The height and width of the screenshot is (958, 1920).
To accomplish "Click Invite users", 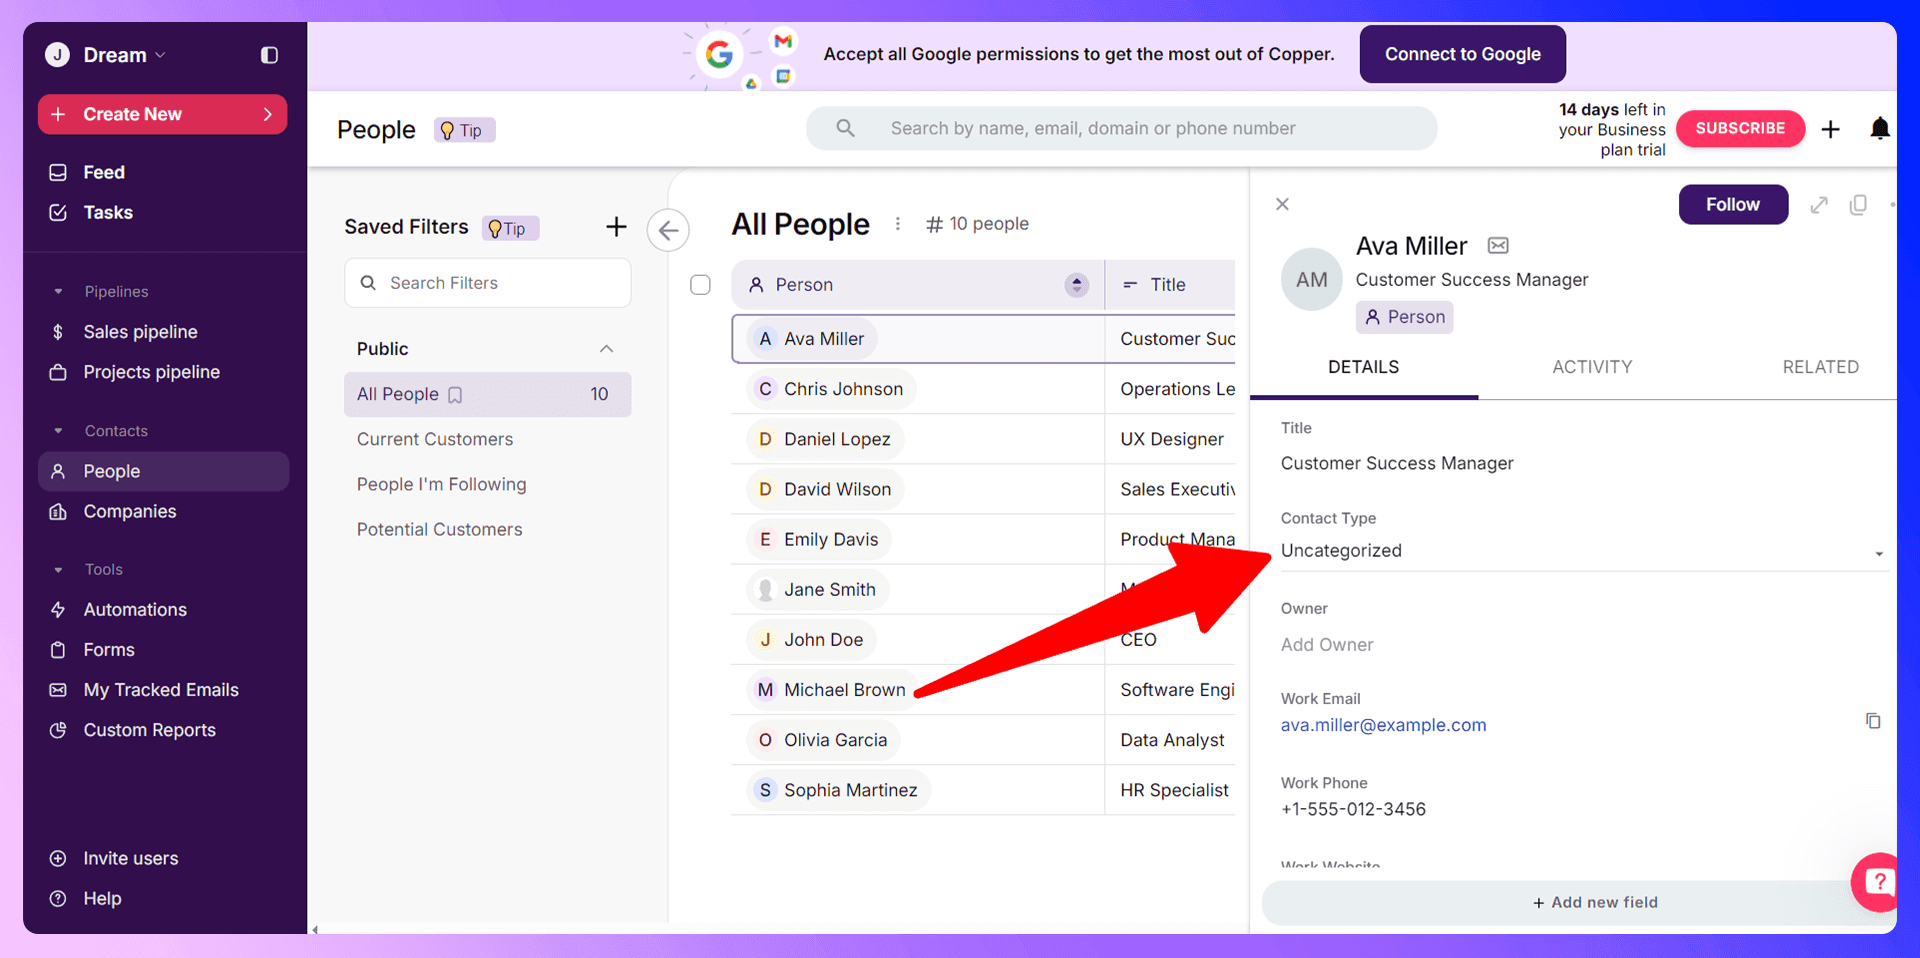I will point(130,858).
